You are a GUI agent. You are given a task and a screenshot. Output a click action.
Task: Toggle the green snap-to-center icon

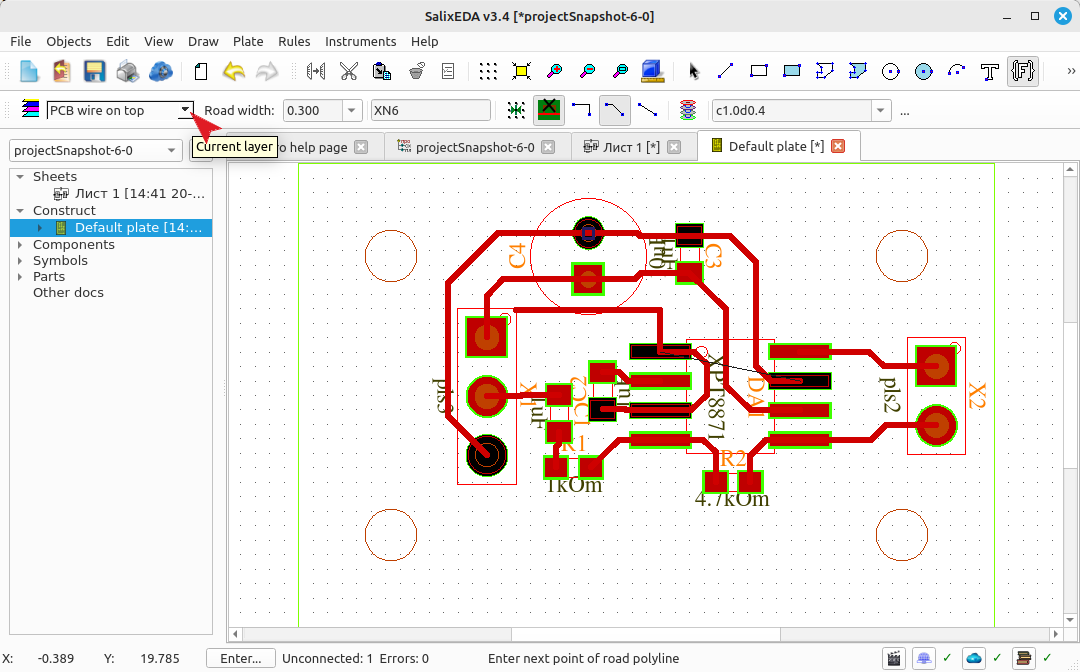pos(516,110)
